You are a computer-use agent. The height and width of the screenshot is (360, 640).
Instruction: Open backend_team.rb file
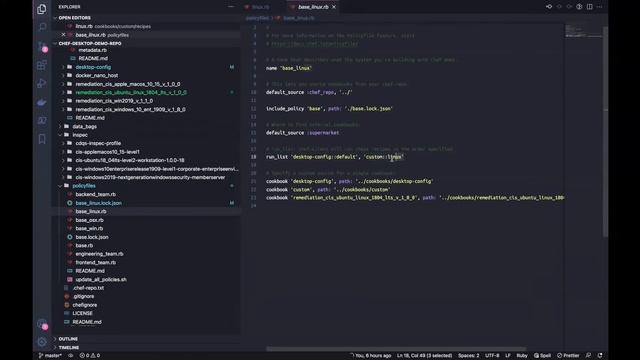(x=96, y=194)
